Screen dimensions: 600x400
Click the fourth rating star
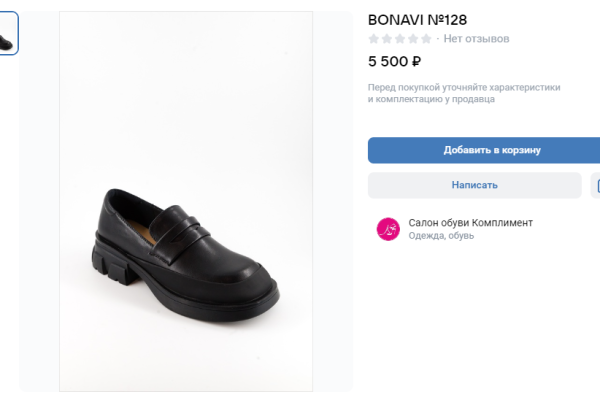413,39
